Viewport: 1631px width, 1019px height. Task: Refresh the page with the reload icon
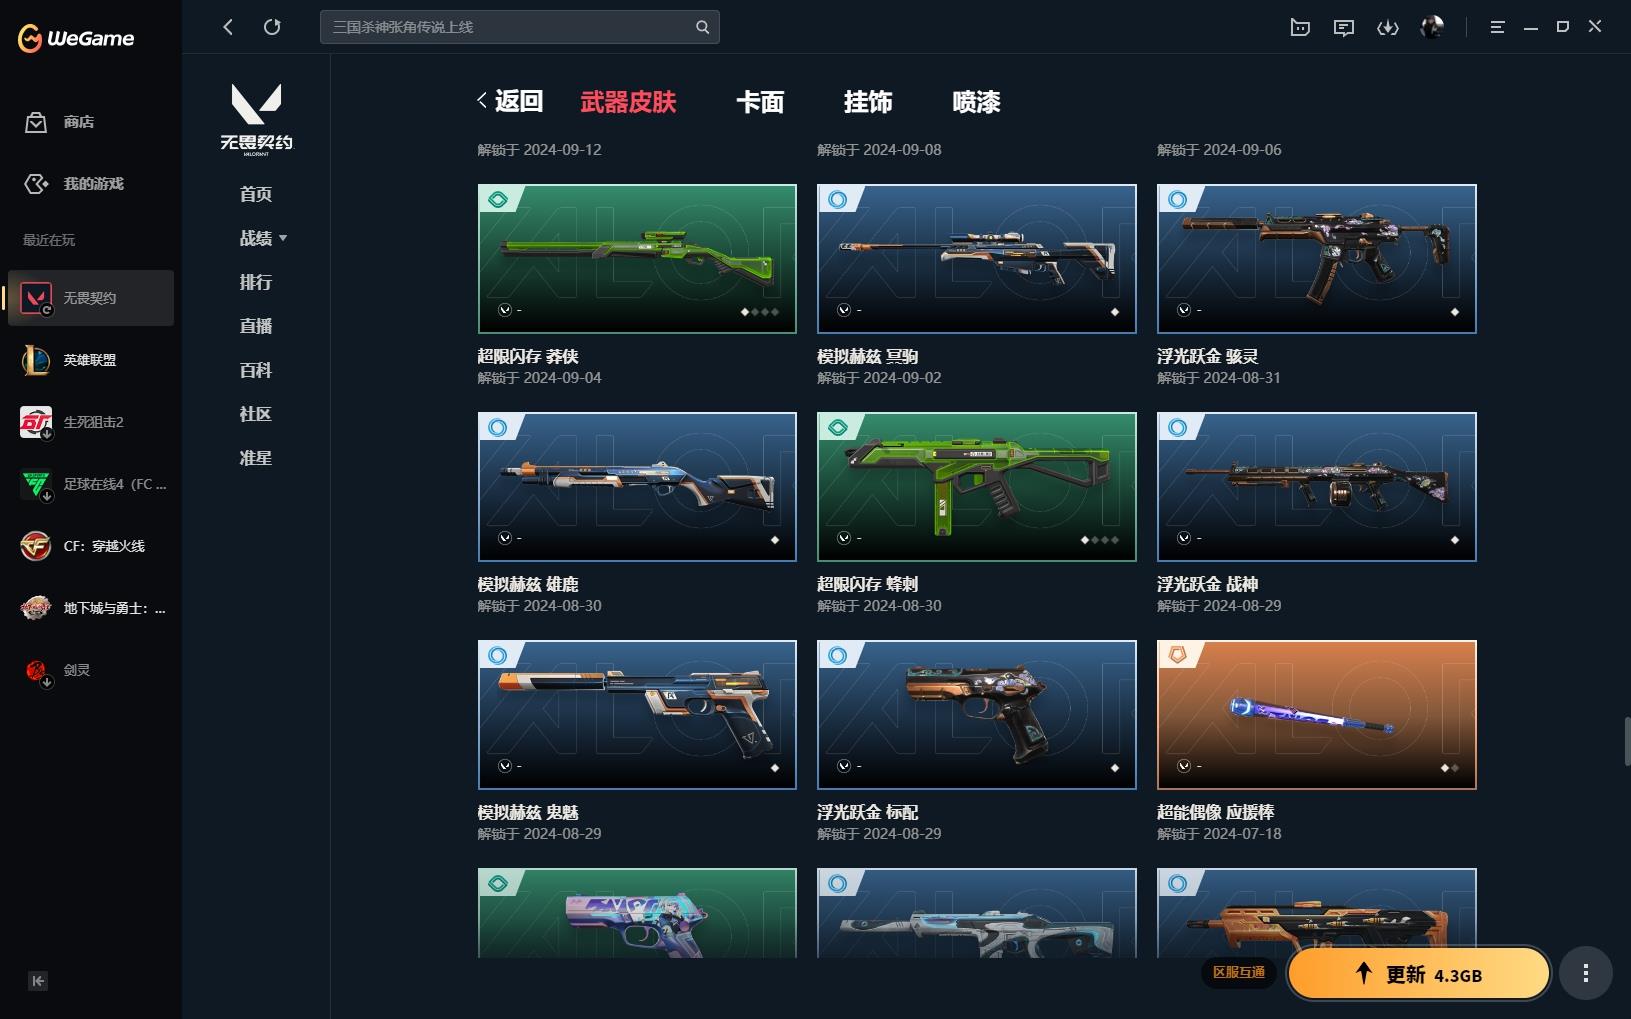(x=272, y=27)
